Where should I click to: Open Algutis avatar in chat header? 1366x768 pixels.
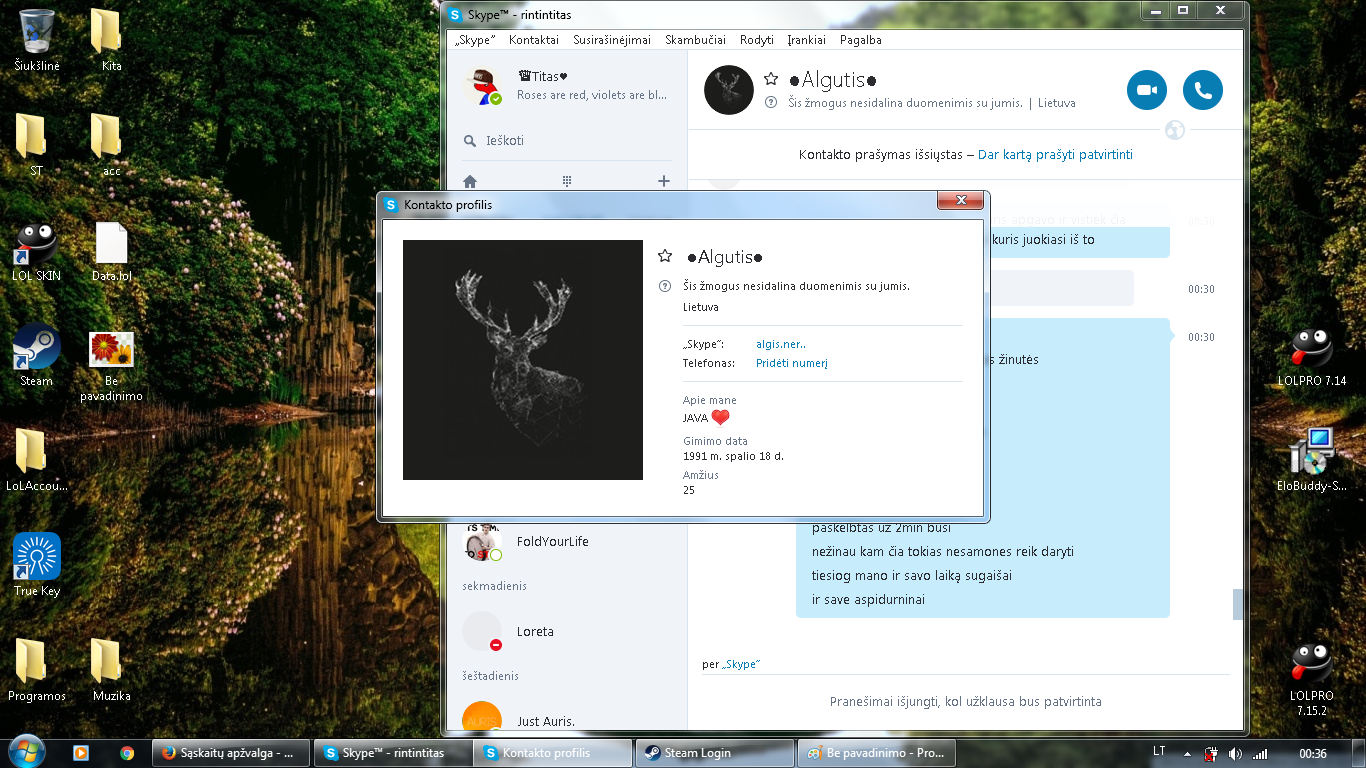coord(729,90)
